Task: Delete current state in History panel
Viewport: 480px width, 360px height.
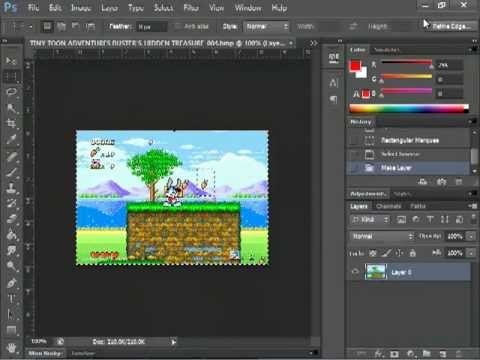Action: click(x=459, y=182)
